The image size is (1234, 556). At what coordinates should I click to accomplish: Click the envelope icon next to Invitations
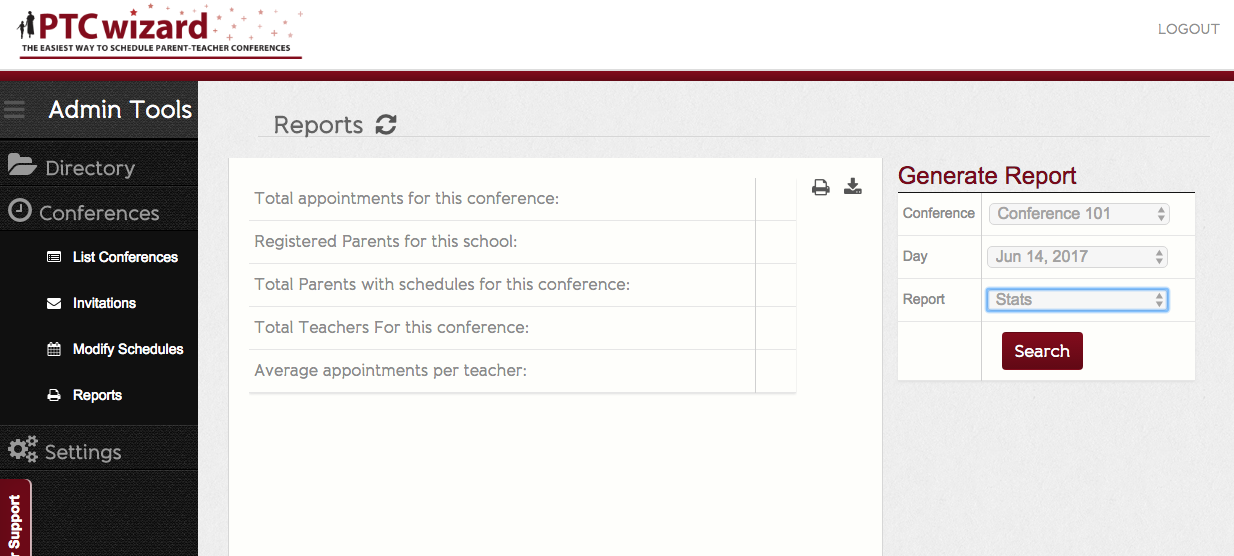(x=54, y=303)
